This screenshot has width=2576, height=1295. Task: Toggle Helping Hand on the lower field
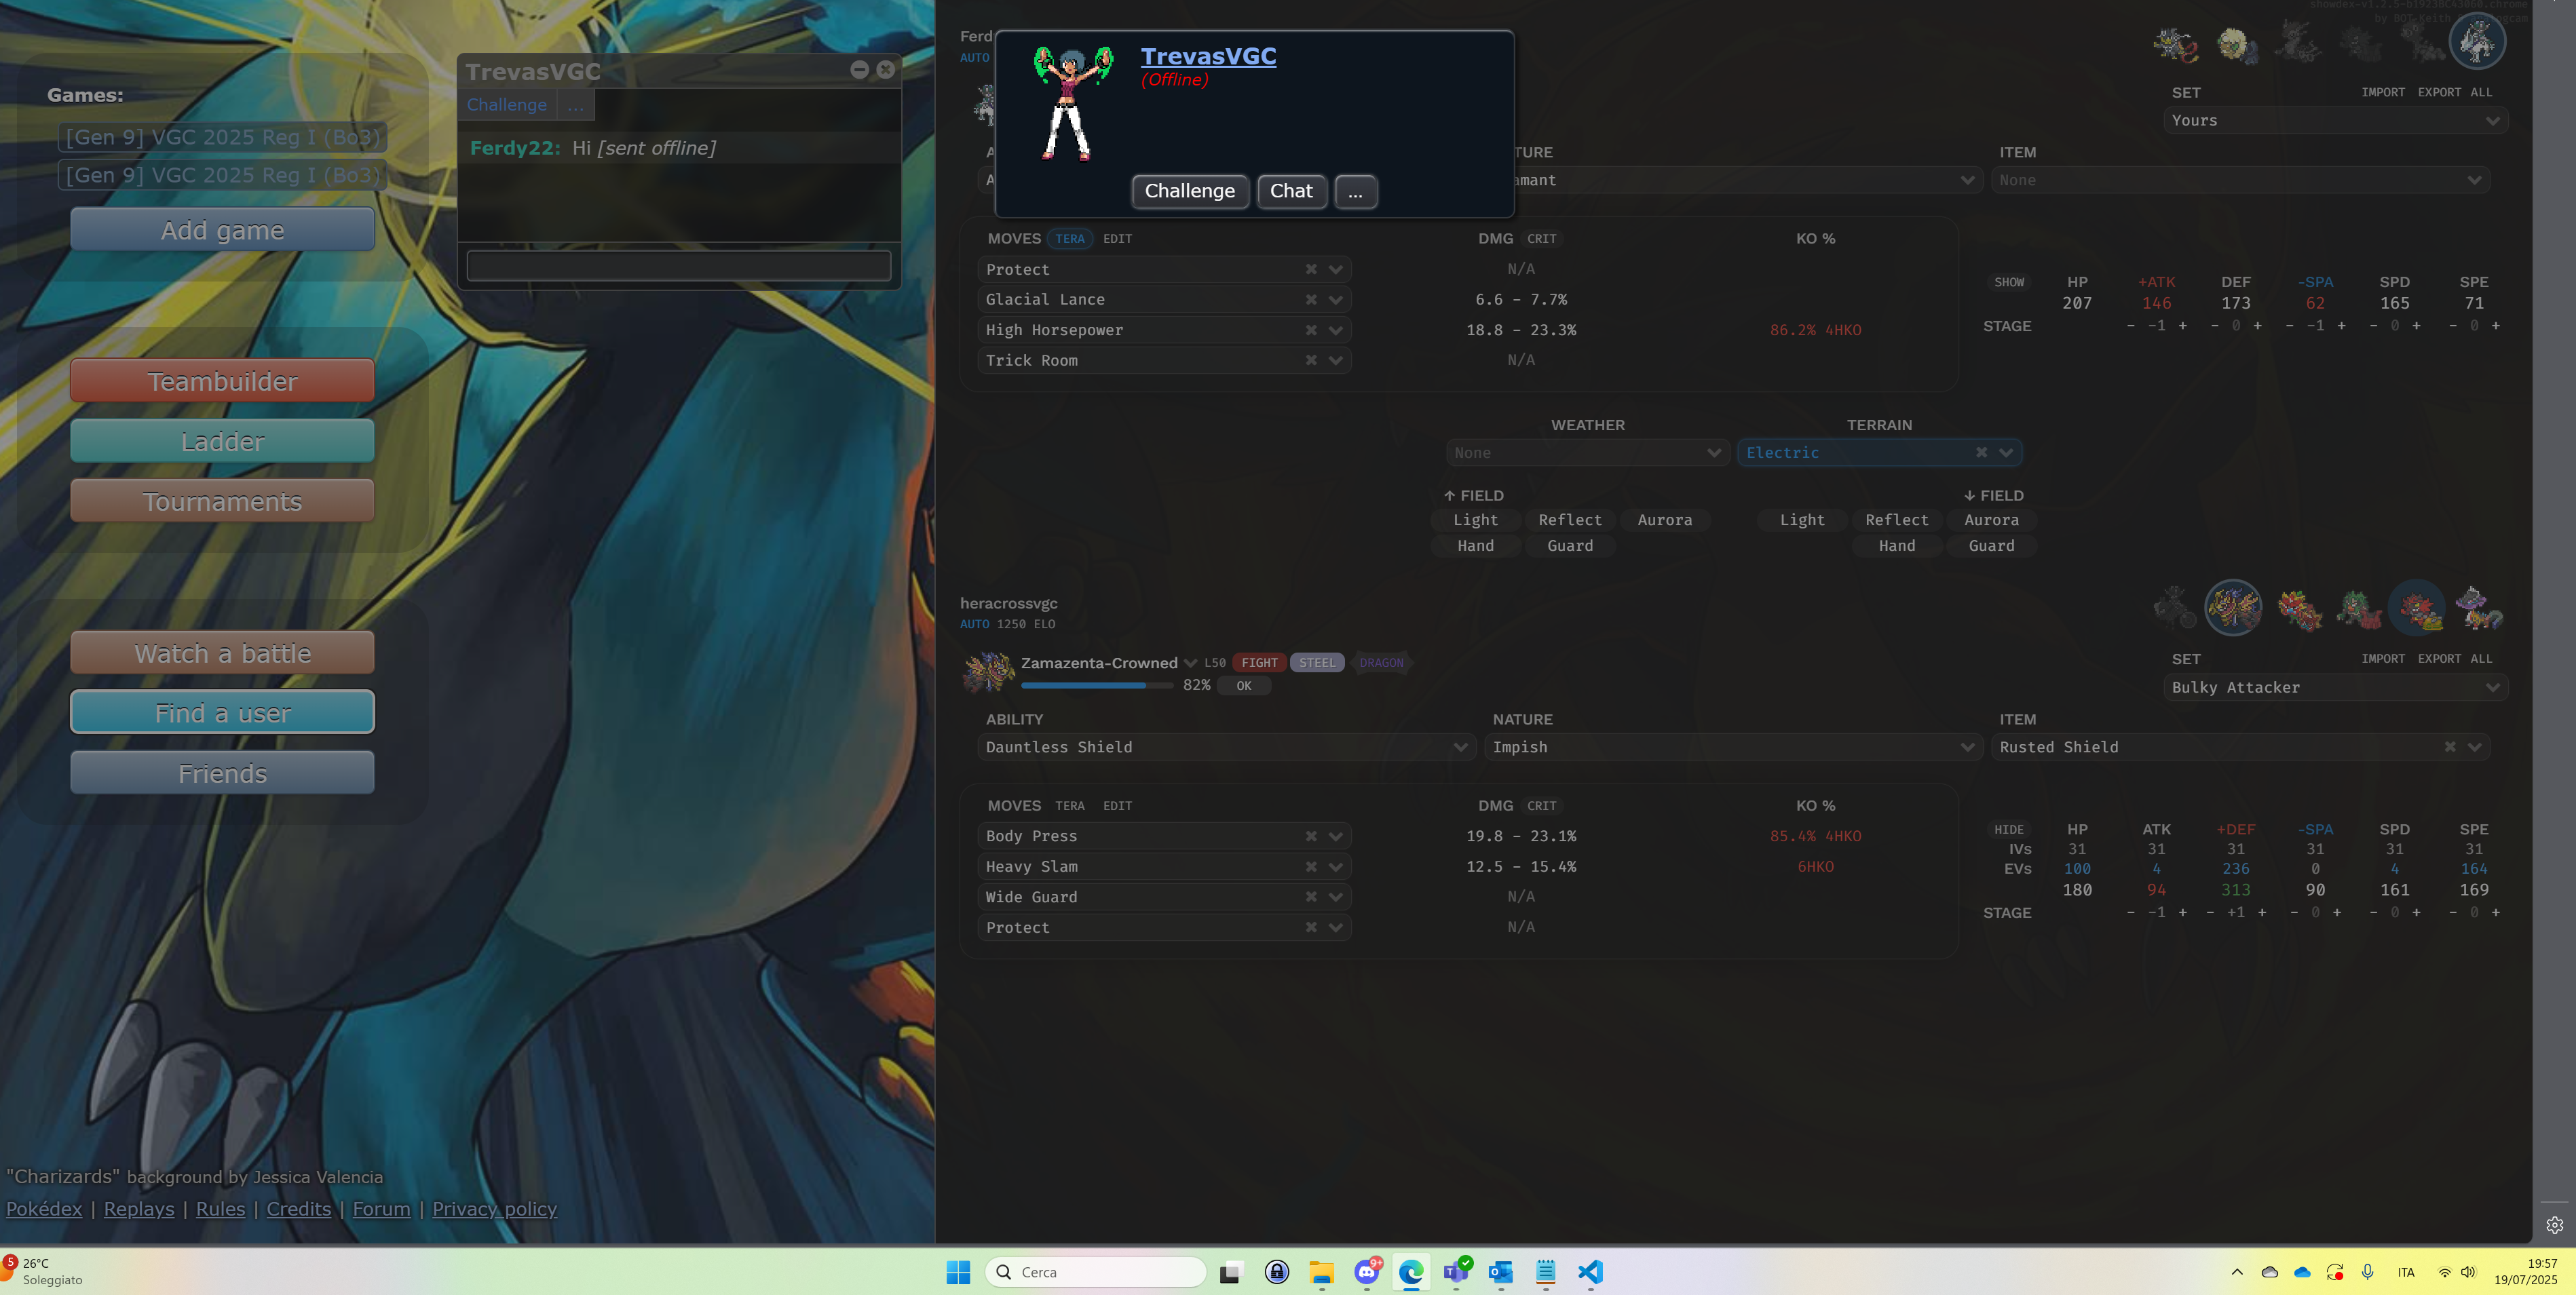click(x=1896, y=546)
